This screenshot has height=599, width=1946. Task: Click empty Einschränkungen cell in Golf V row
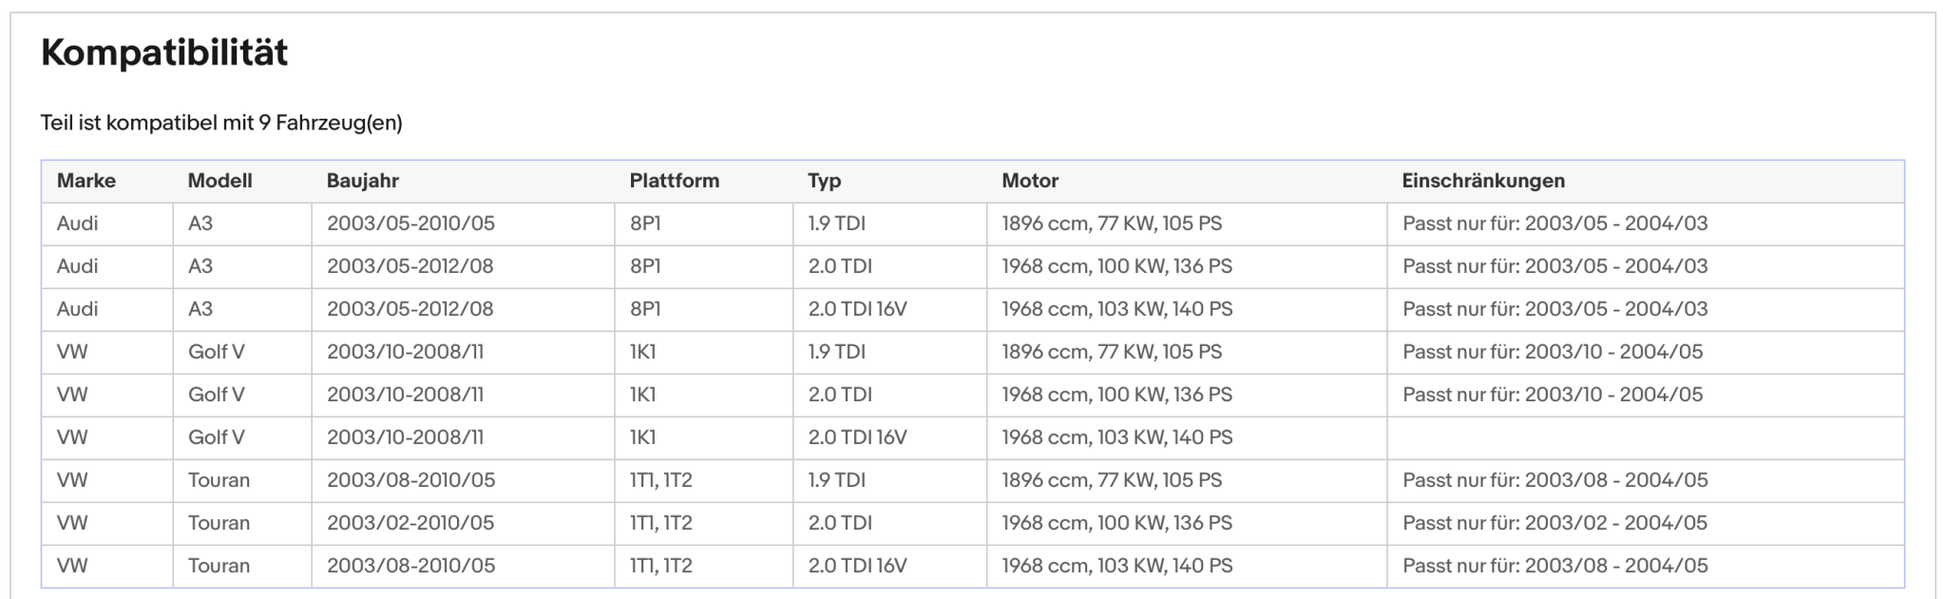tap(1644, 438)
